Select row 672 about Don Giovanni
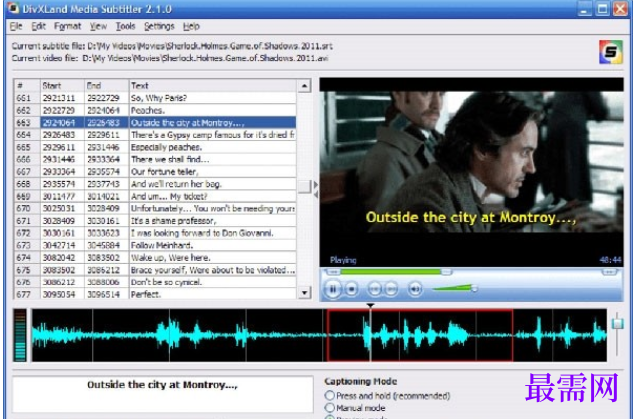637x419 pixels. [155, 233]
